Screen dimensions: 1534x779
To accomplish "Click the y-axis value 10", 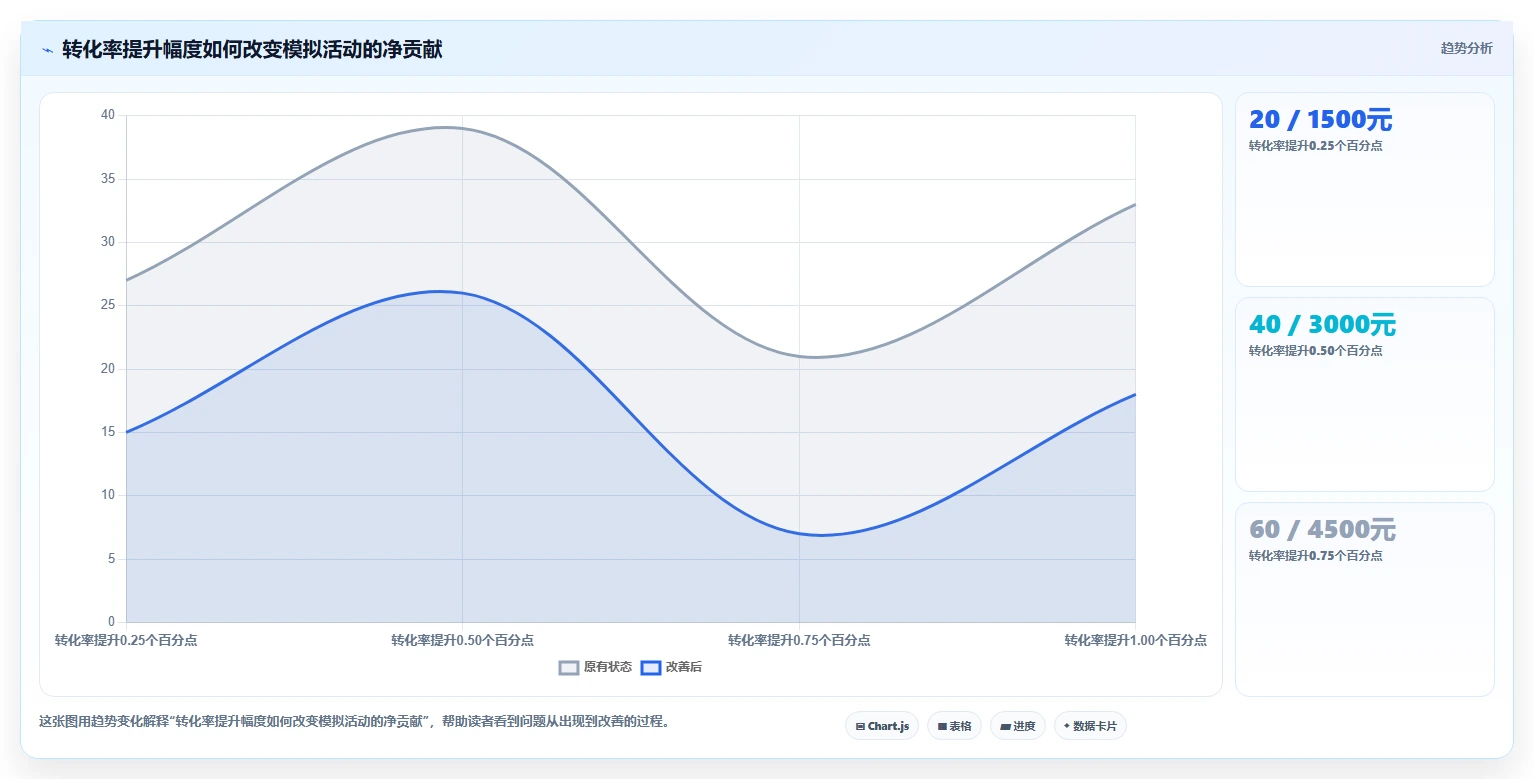I will (108, 495).
